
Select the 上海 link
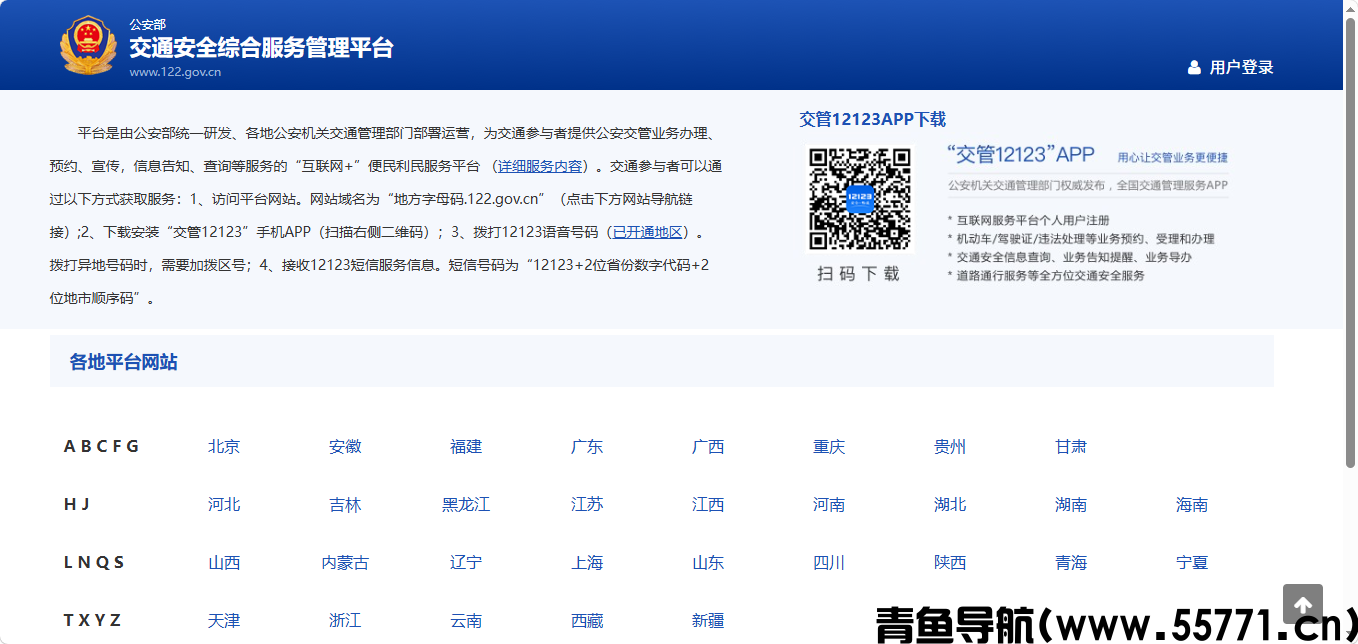(x=587, y=563)
